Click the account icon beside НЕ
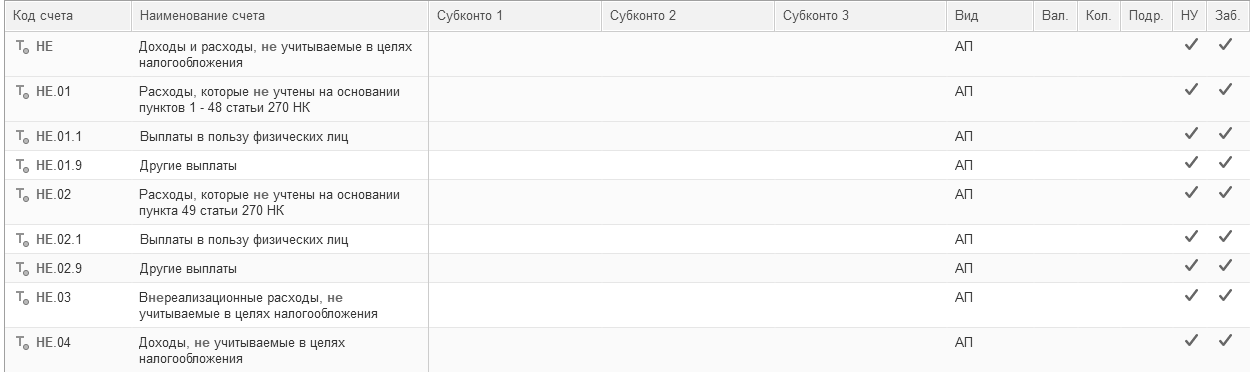 pyautogui.click(x=22, y=46)
